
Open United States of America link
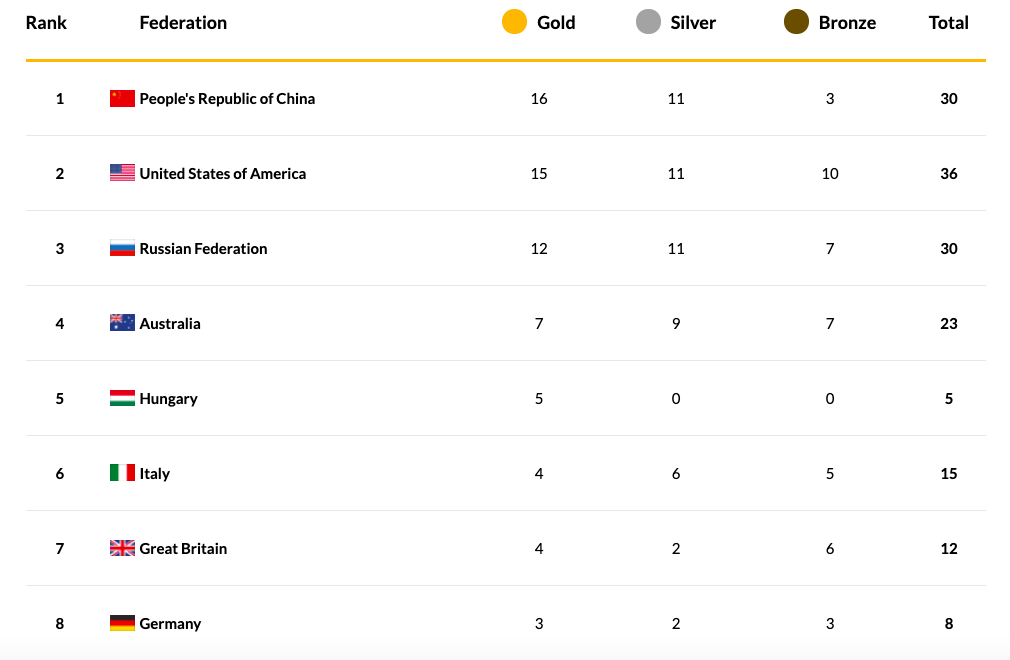click(x=223, y=173)
